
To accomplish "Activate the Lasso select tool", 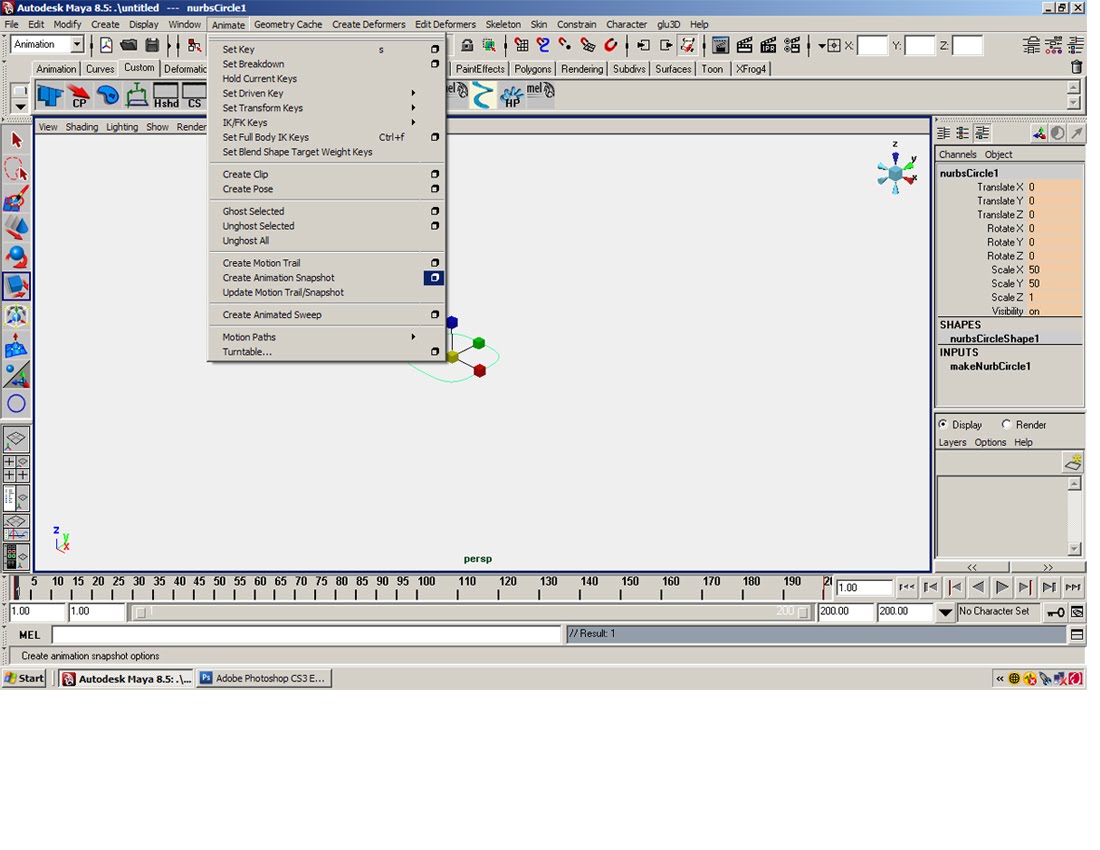I will tap(16, 170).
